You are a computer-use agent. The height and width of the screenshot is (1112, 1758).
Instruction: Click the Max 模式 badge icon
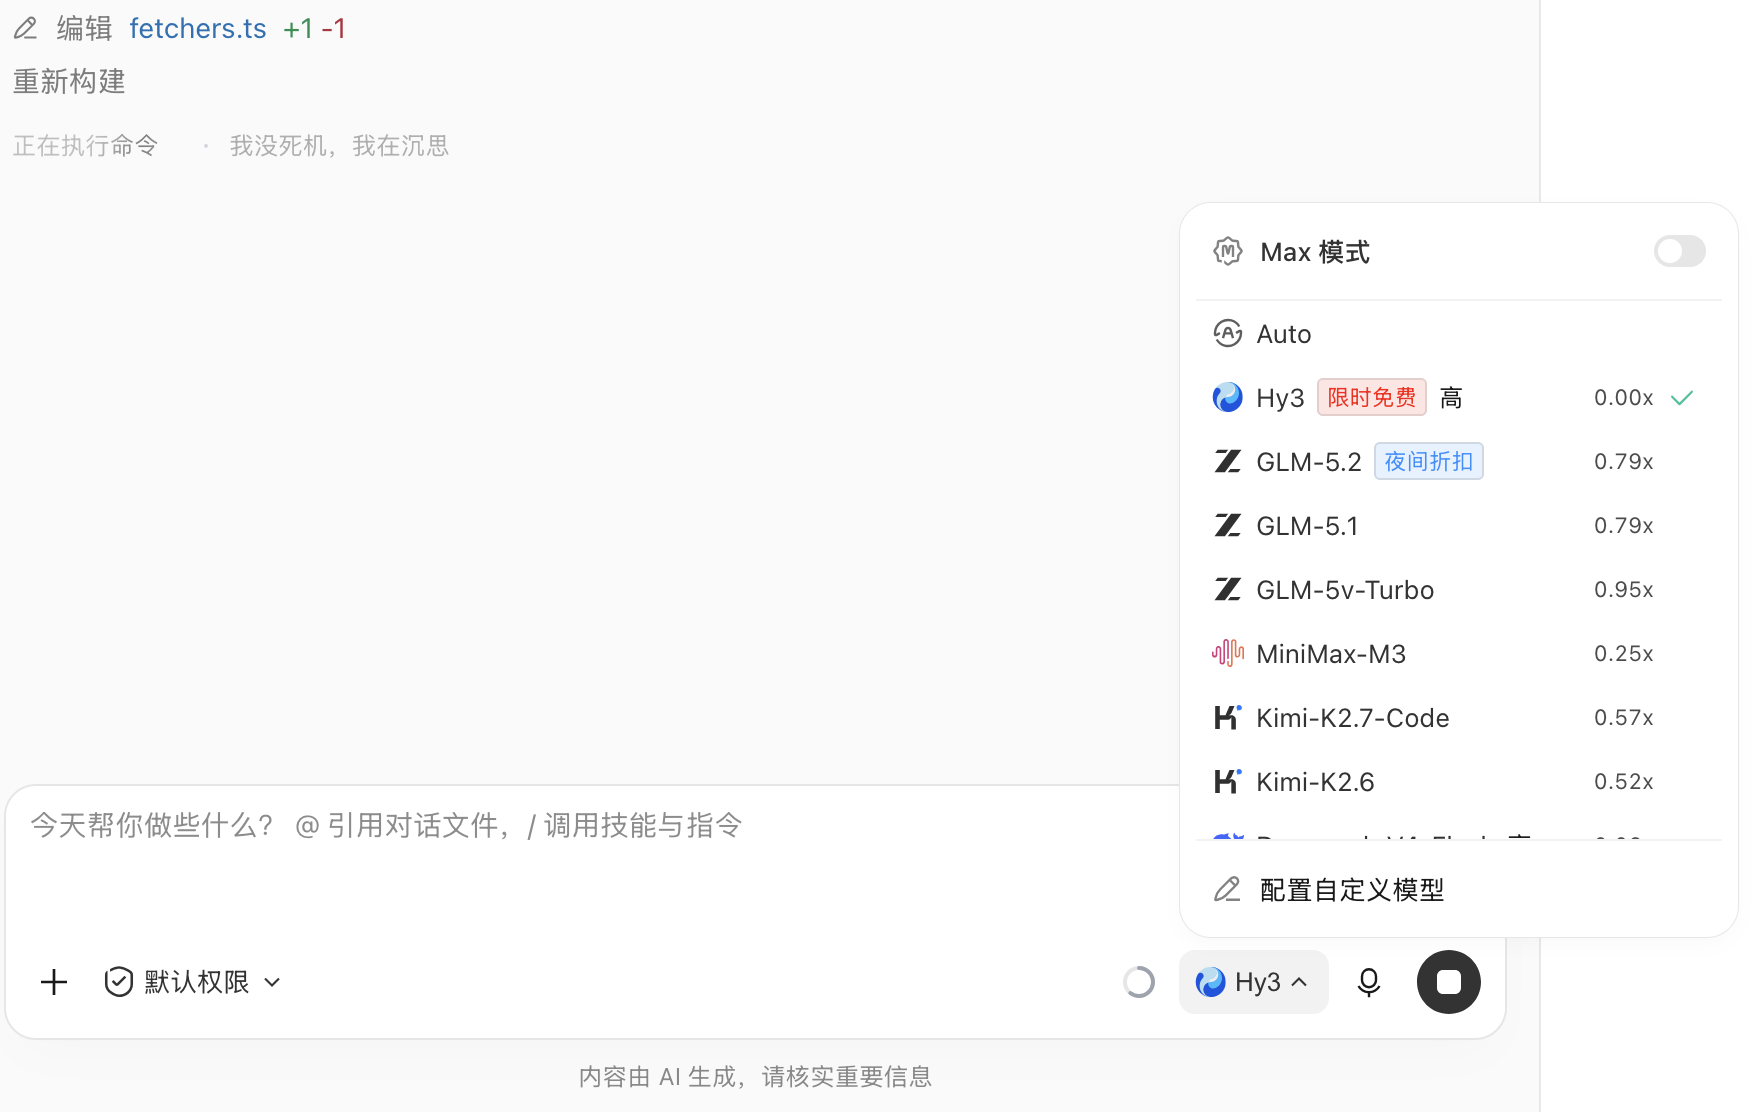click(x=1228, y=252)
